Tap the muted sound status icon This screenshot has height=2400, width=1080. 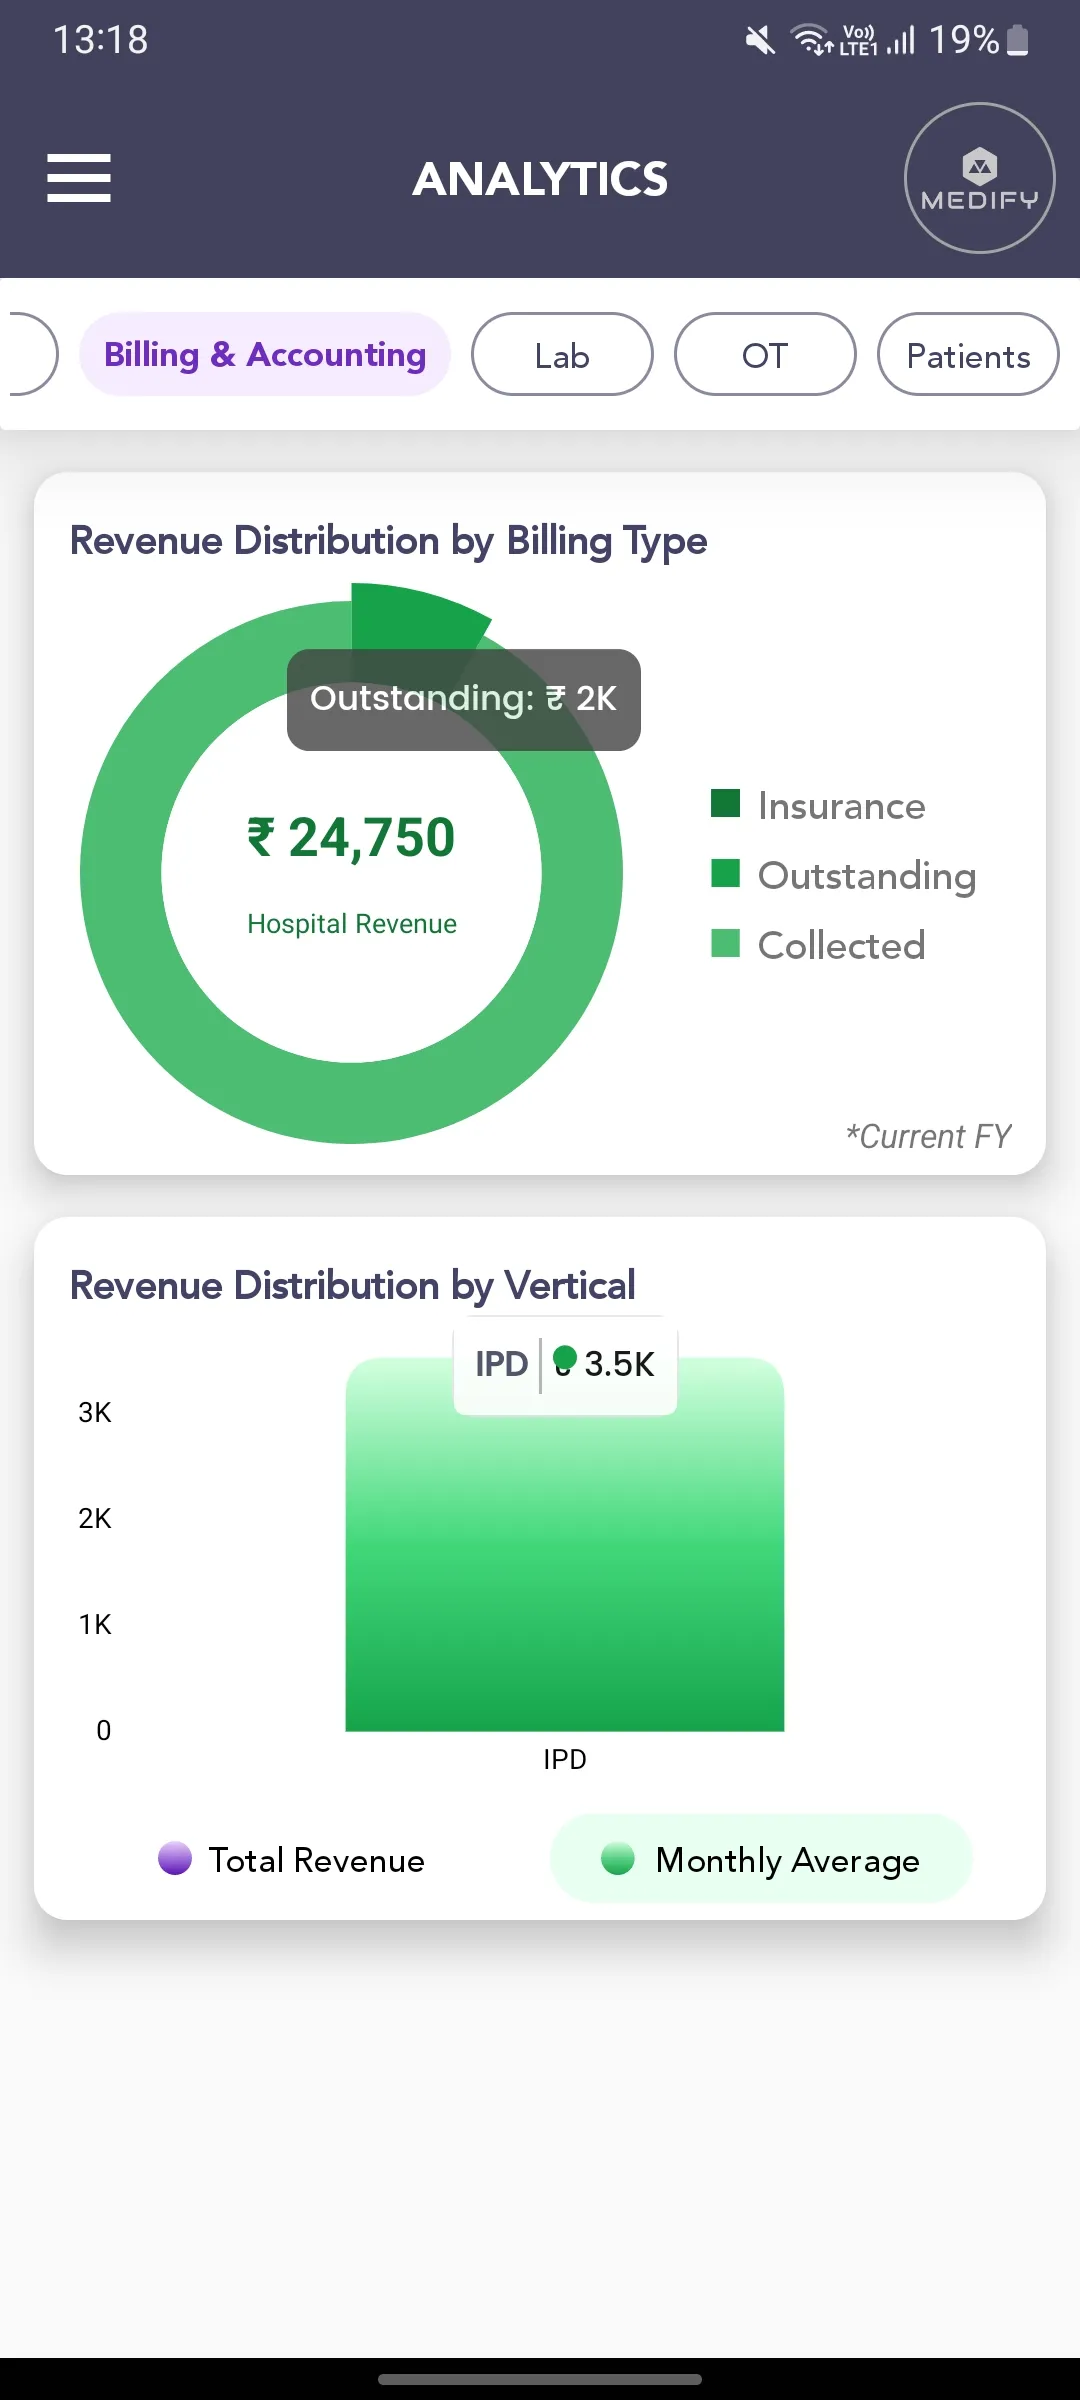click(760, 41)
